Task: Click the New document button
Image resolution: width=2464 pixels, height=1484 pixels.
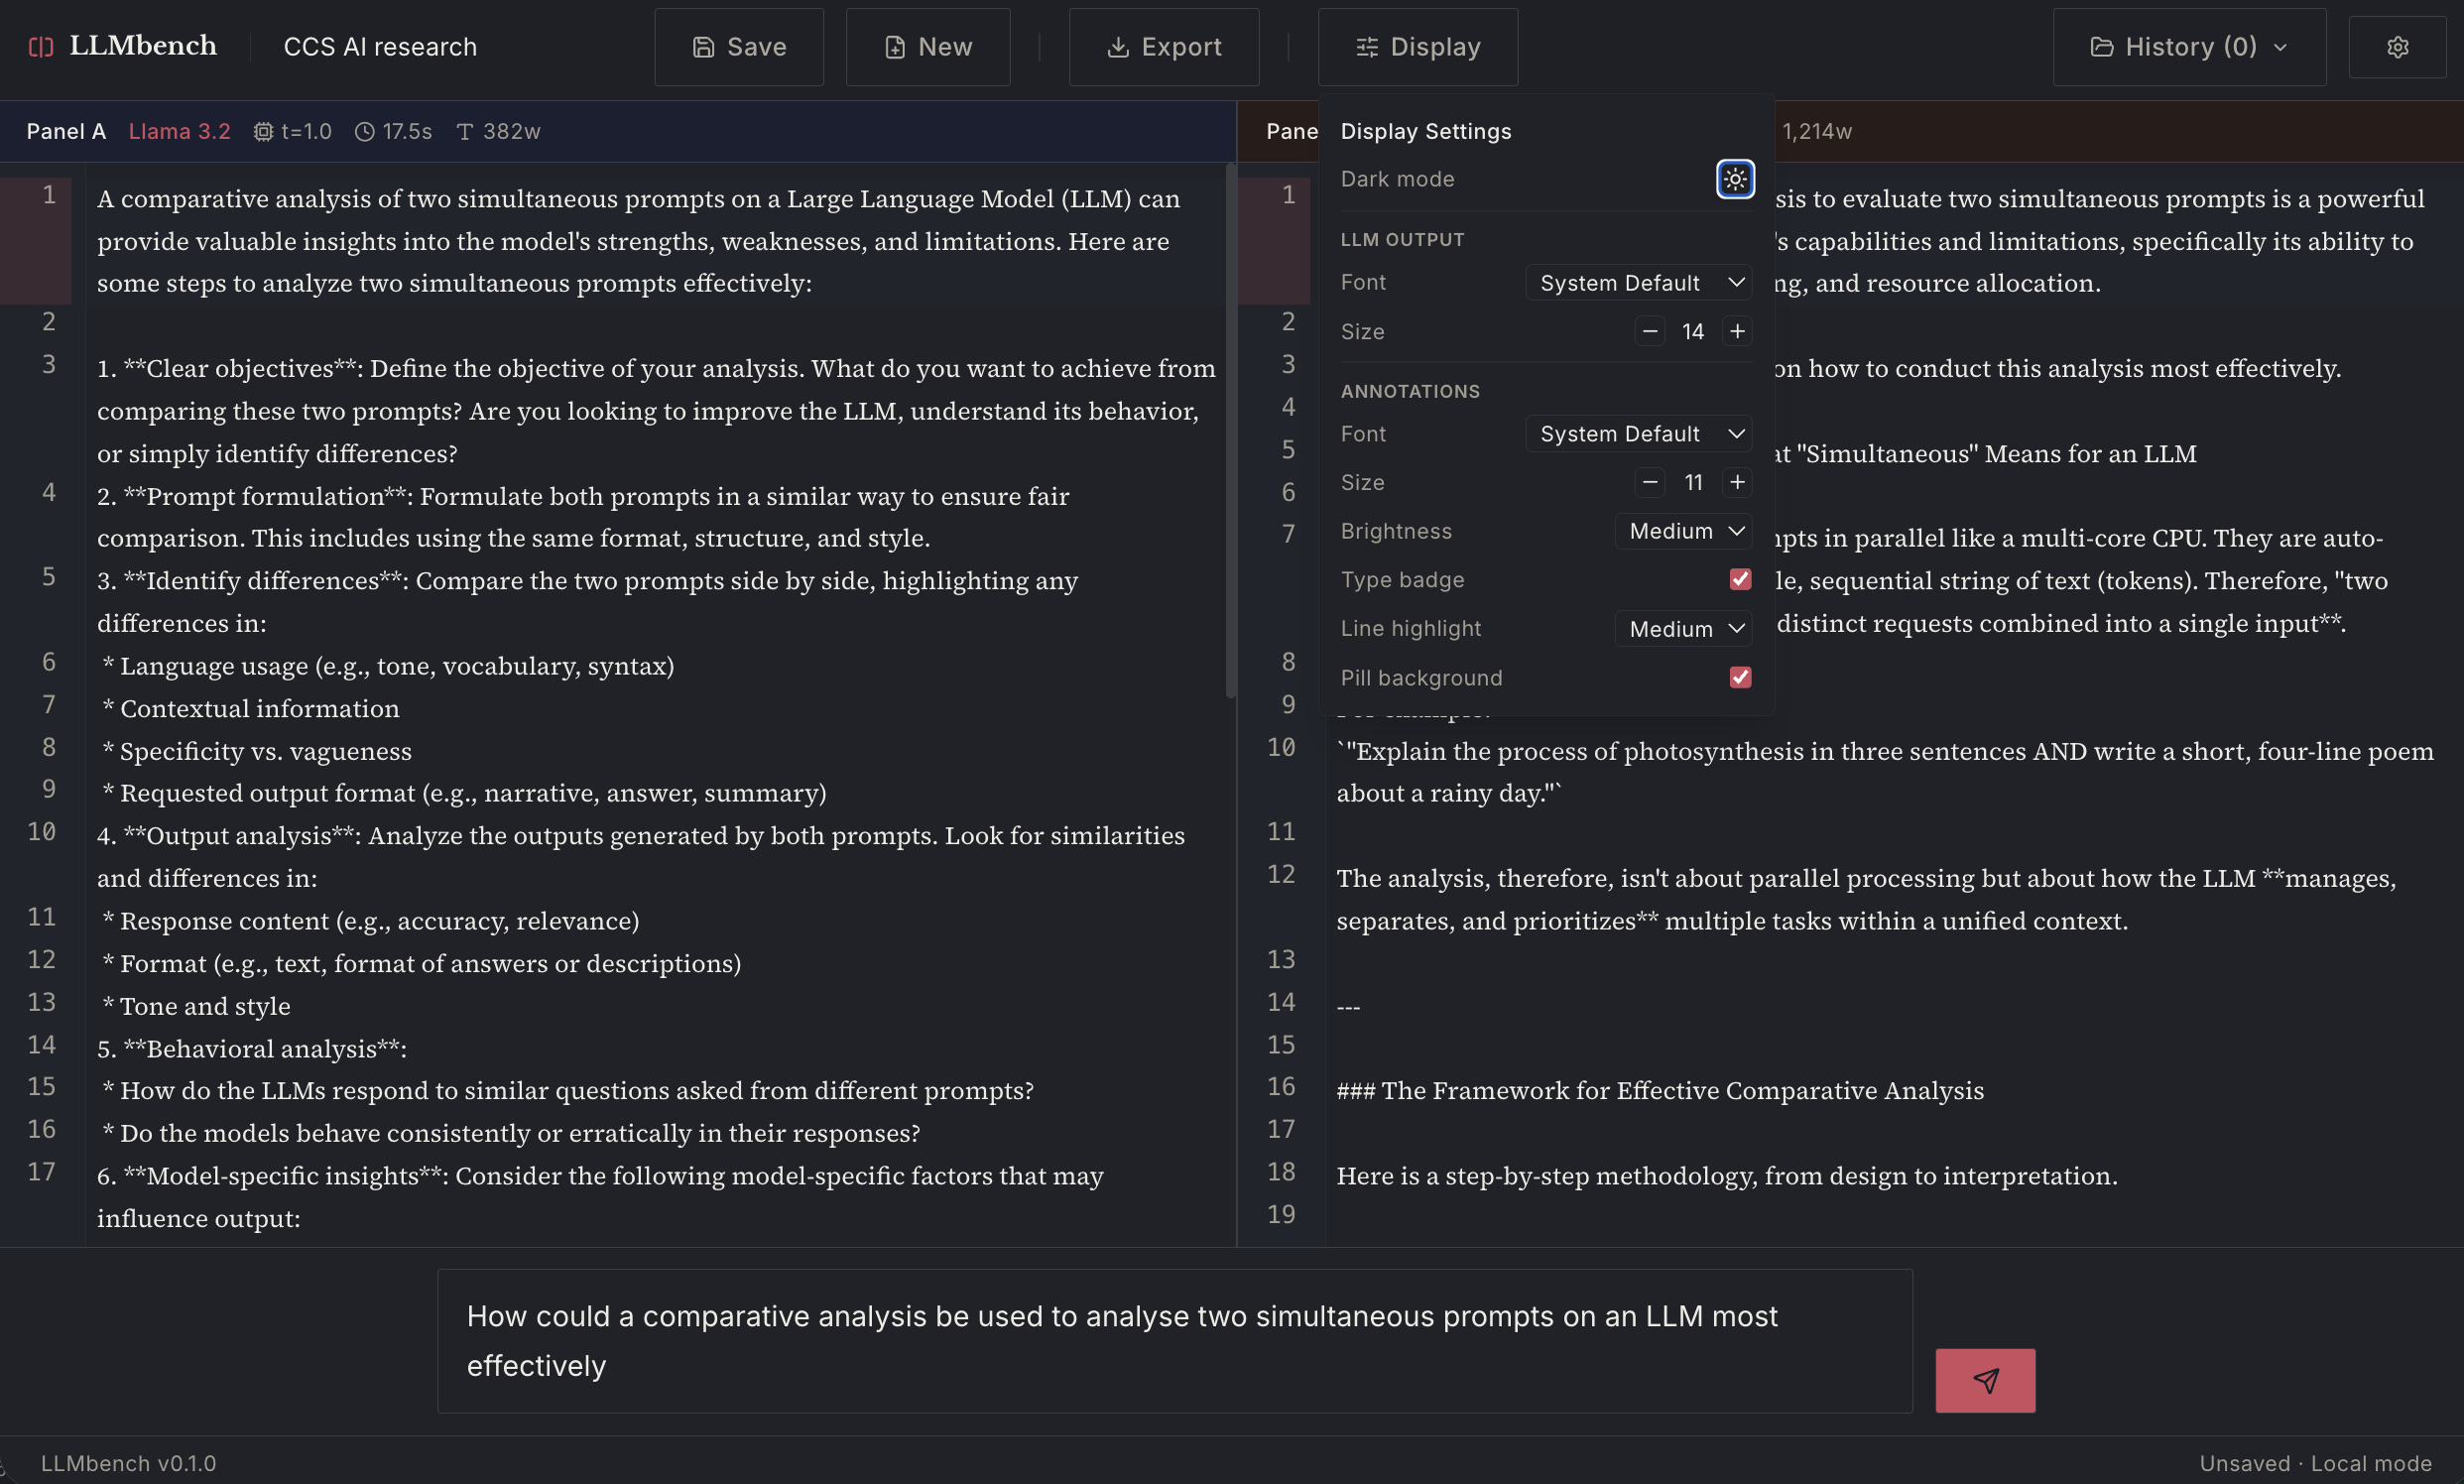Action: tap(927, 47)
